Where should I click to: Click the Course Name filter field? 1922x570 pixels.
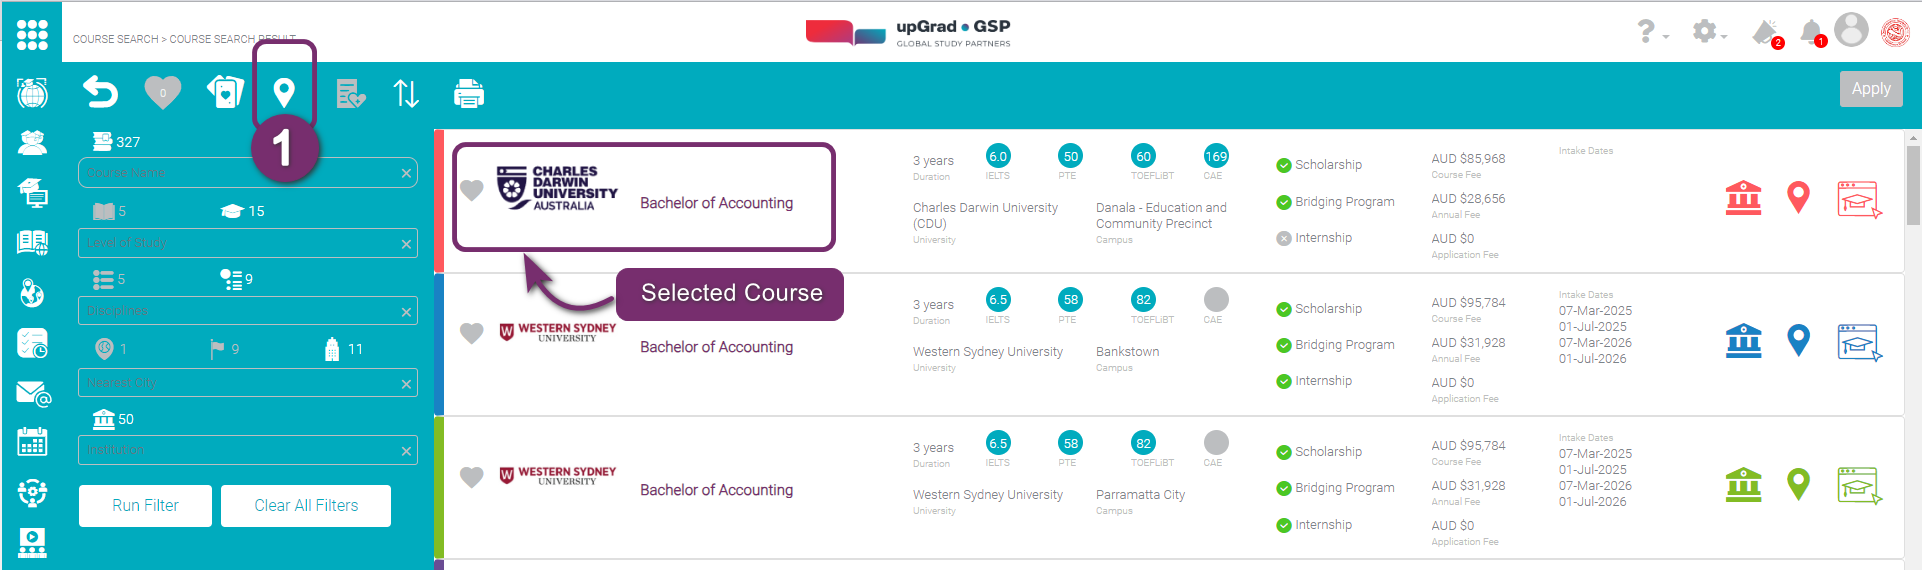(x=240, y=173)
